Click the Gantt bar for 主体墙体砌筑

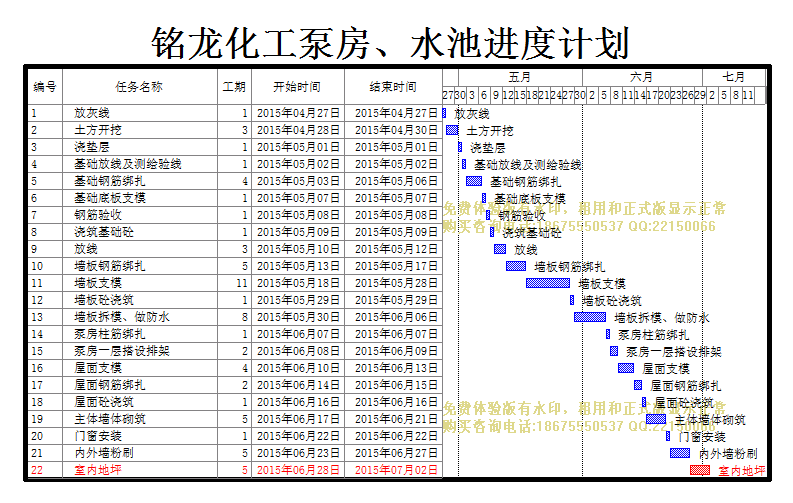pos(655,419)
